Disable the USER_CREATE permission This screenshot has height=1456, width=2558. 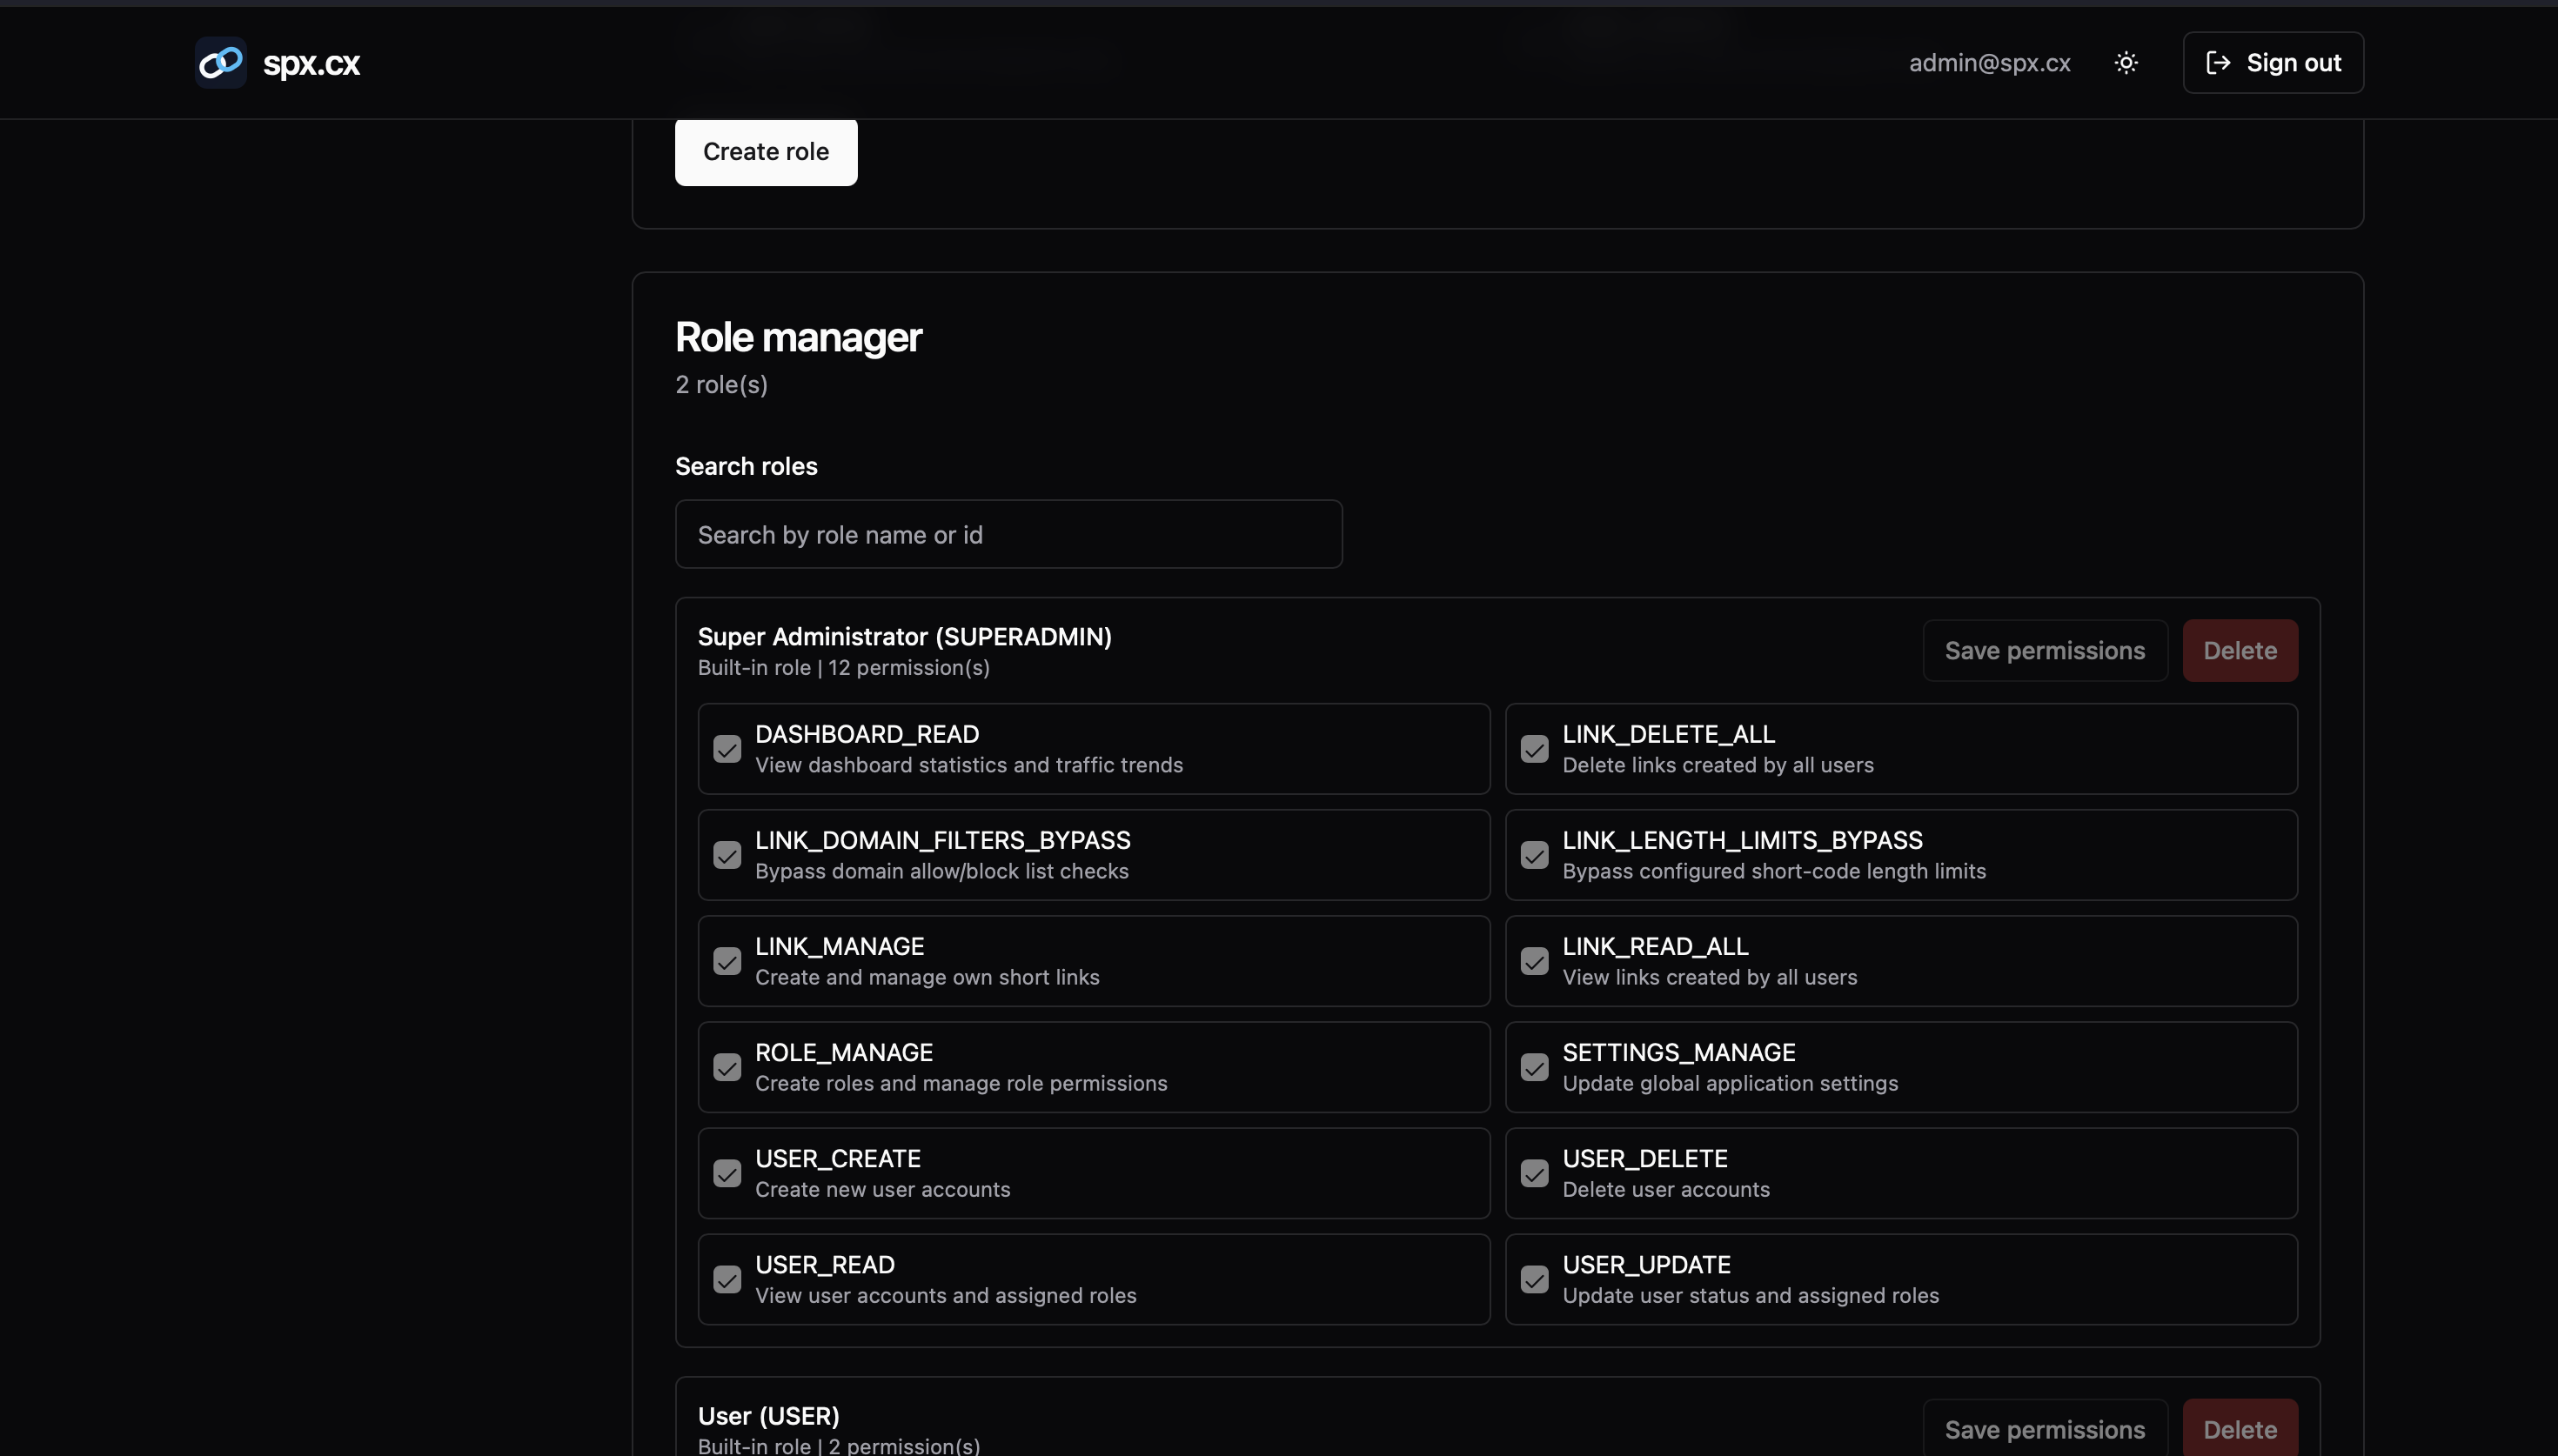pos(727,1173)
